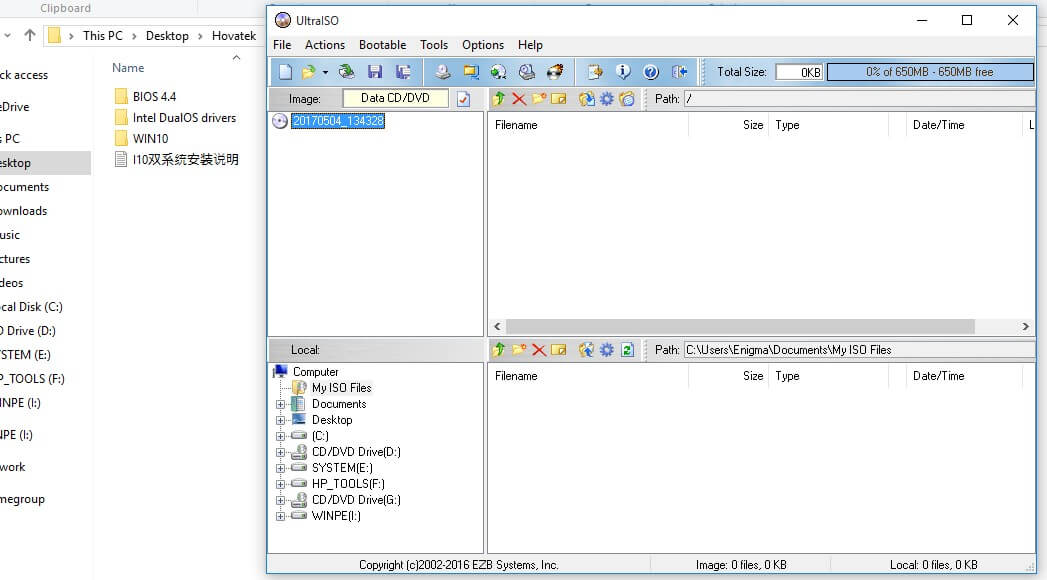Click the blue gear icon in image toolbar
Image resolution: width=1047 pixels, height=580 pixels.
(606, 99)
